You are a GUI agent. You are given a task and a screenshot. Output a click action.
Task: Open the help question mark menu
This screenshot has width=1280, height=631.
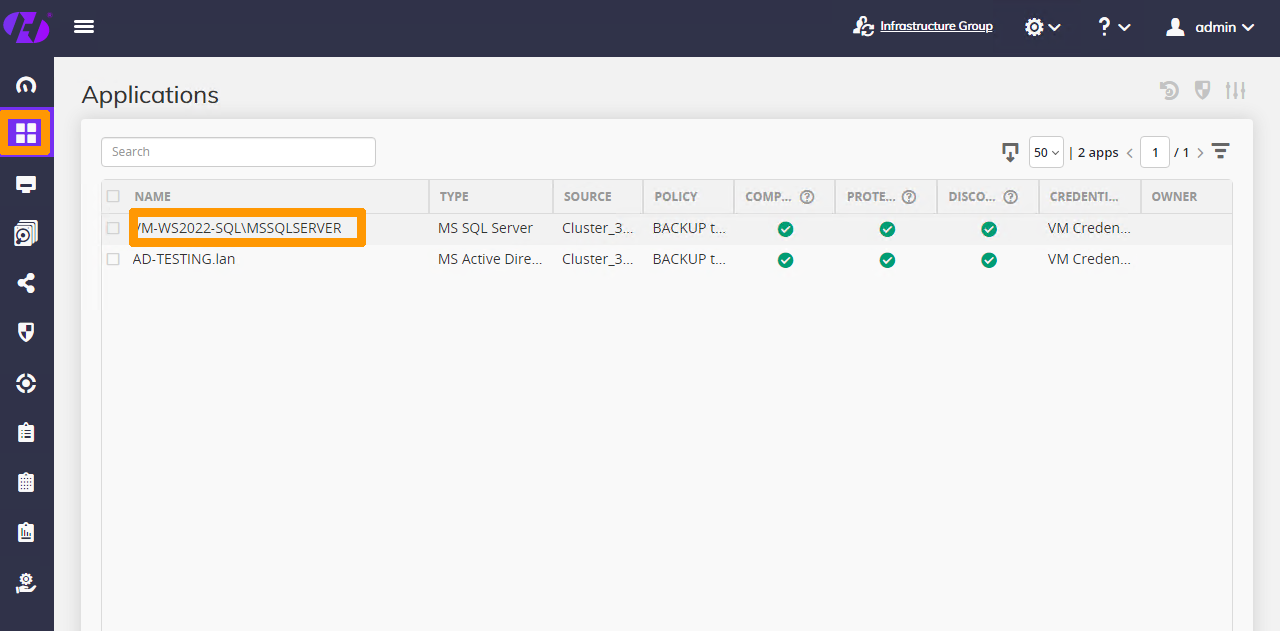pyautogui.click(x=1112, y=27)
